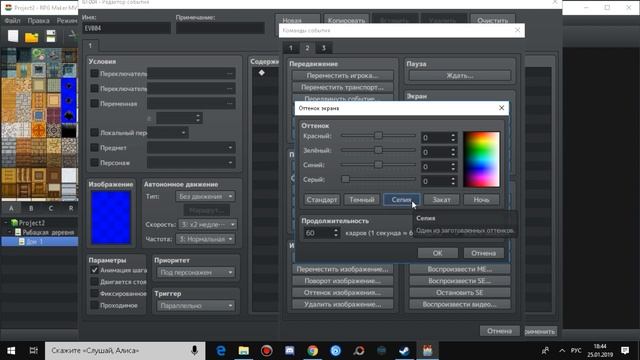Select tileset tab B

click(x=31, y=208)
